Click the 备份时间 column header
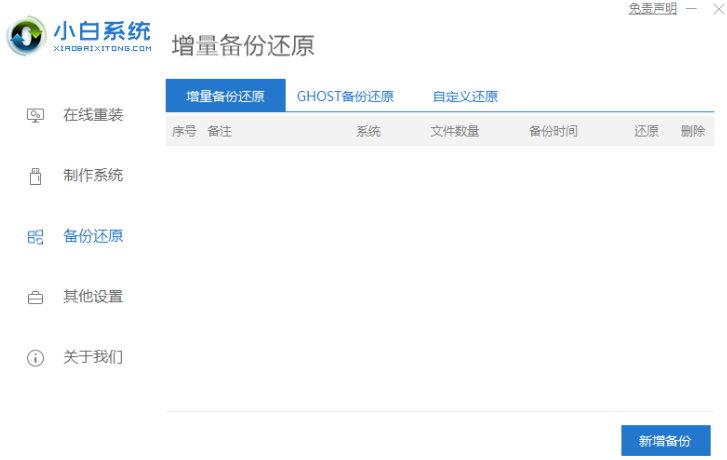The height and width of the screenshot is (460, 727). click(553, 131)
